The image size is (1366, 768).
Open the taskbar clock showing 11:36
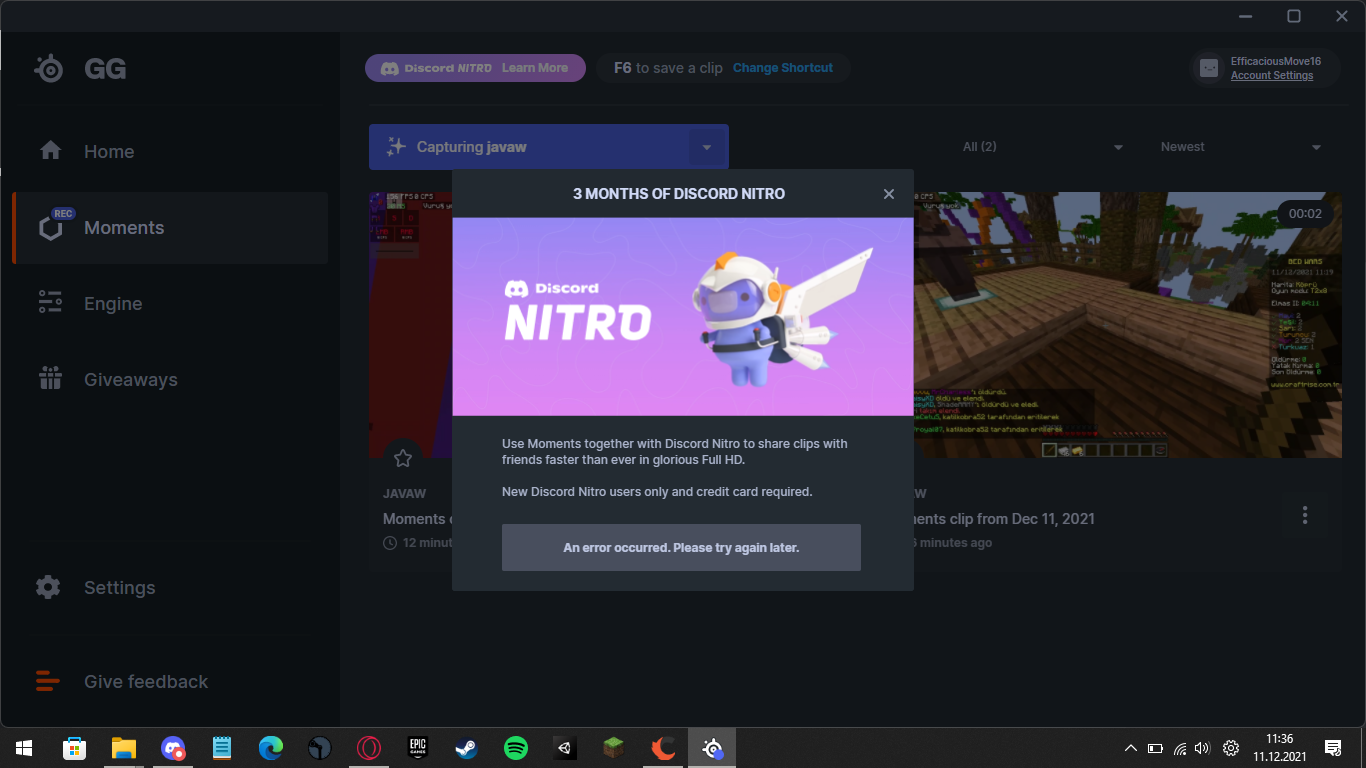(x=1279, y=748)
